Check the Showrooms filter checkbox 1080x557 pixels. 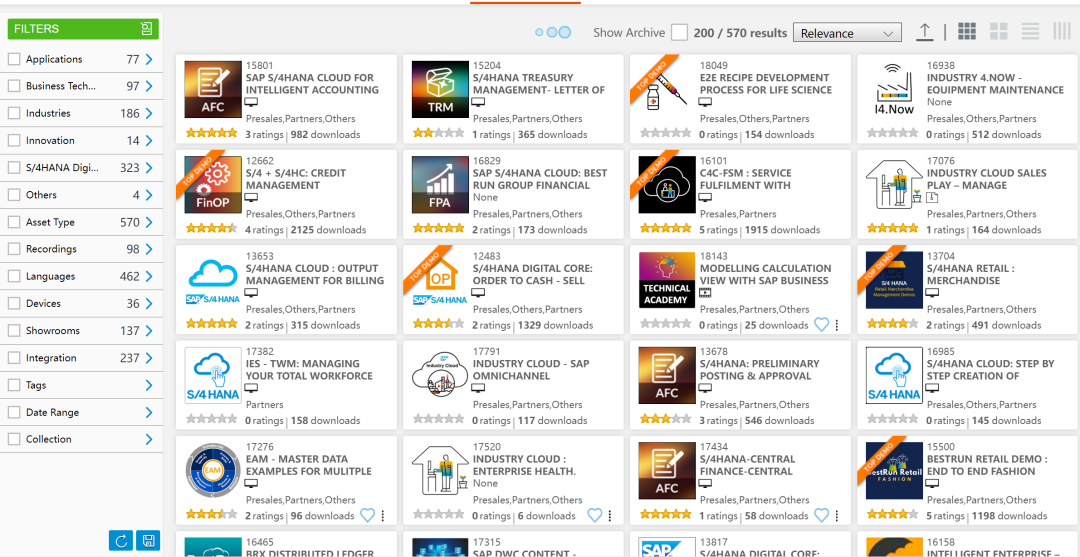[x=14, y=331]
